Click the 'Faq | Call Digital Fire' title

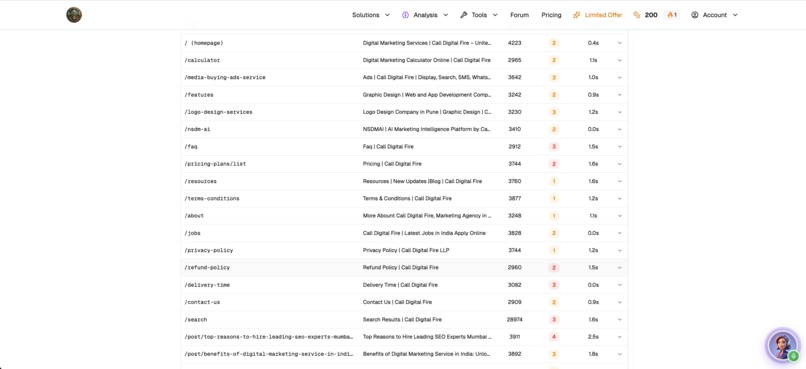tap(388, 147)
